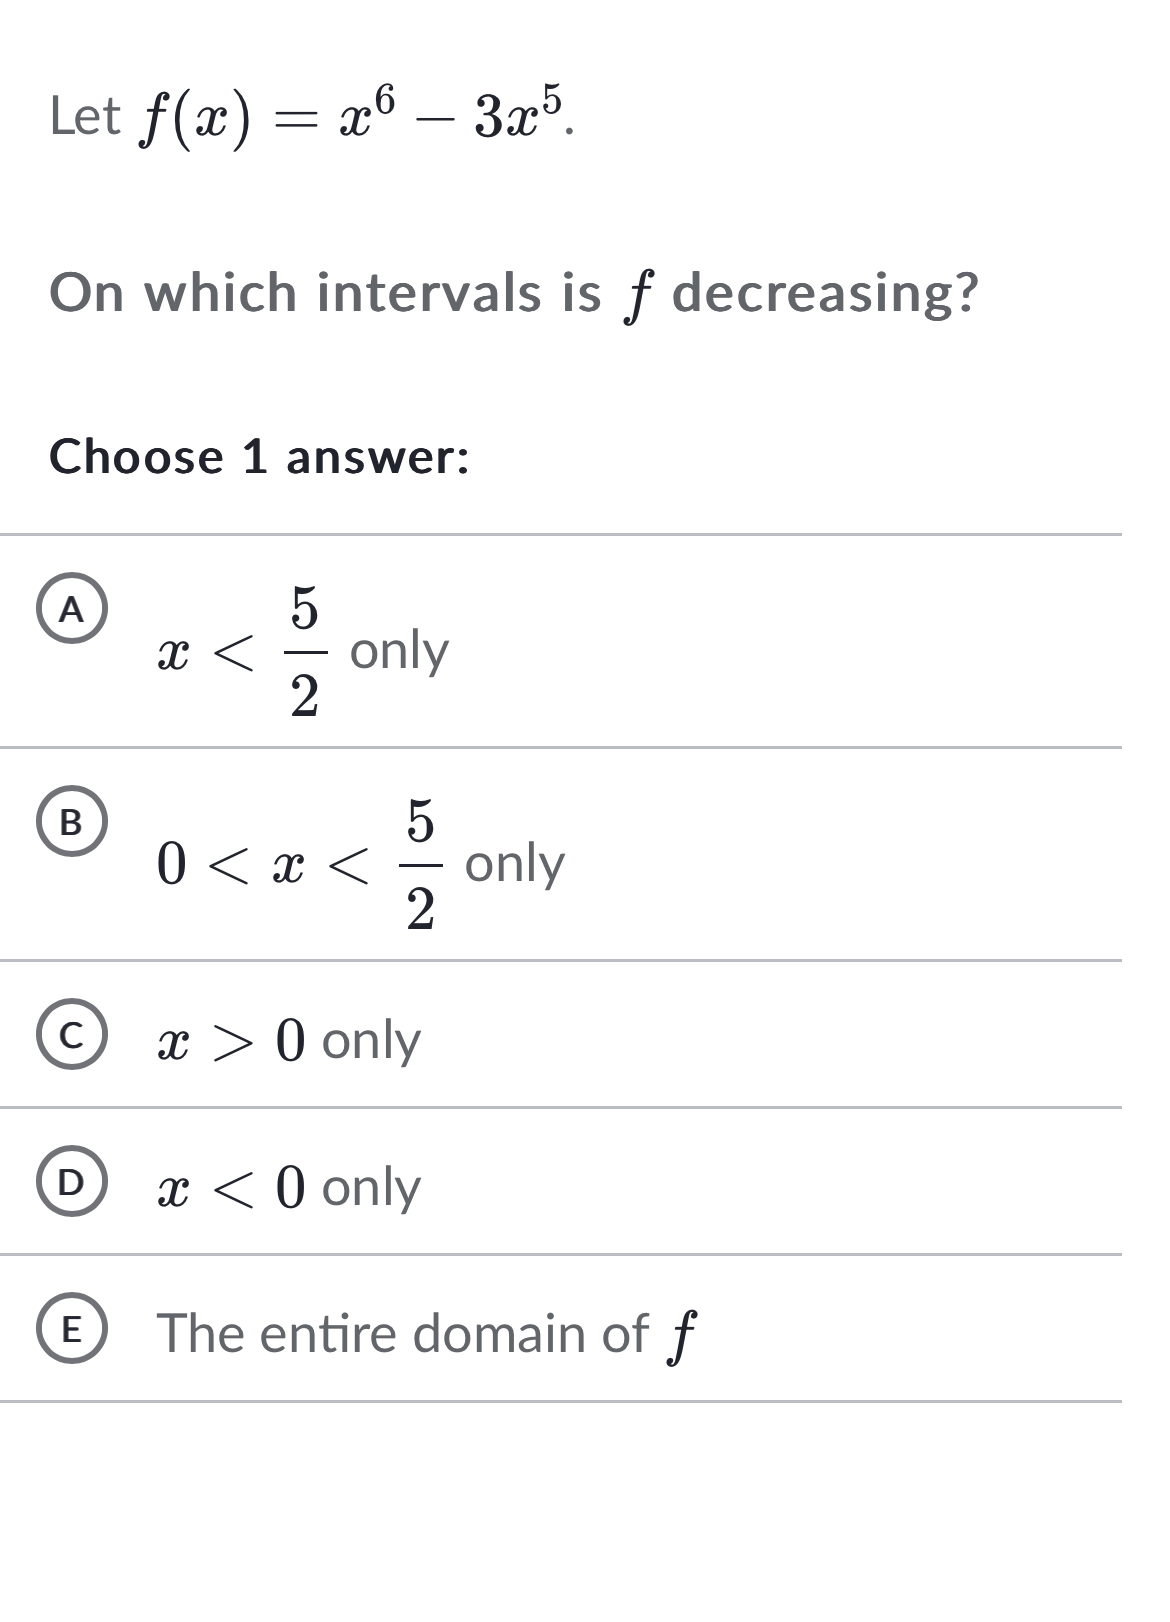1170x1622 pixels.
Task: Choose the option 'x < 0 only'
Action: tap(290, 1186)
